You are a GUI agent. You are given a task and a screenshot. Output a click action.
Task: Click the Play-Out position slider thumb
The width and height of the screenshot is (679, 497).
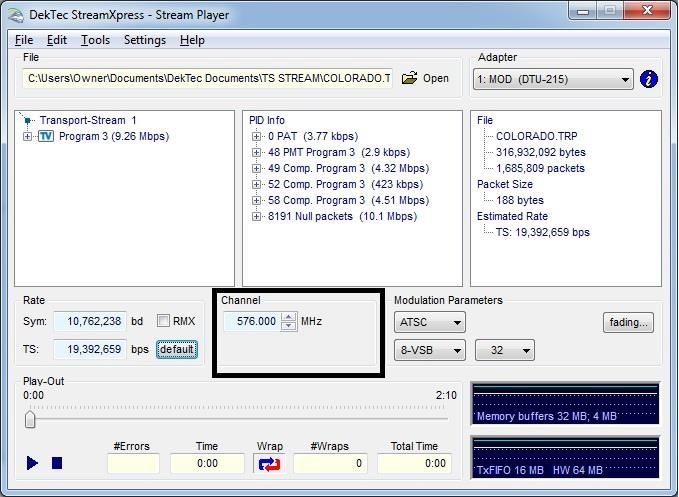(30, 419)
